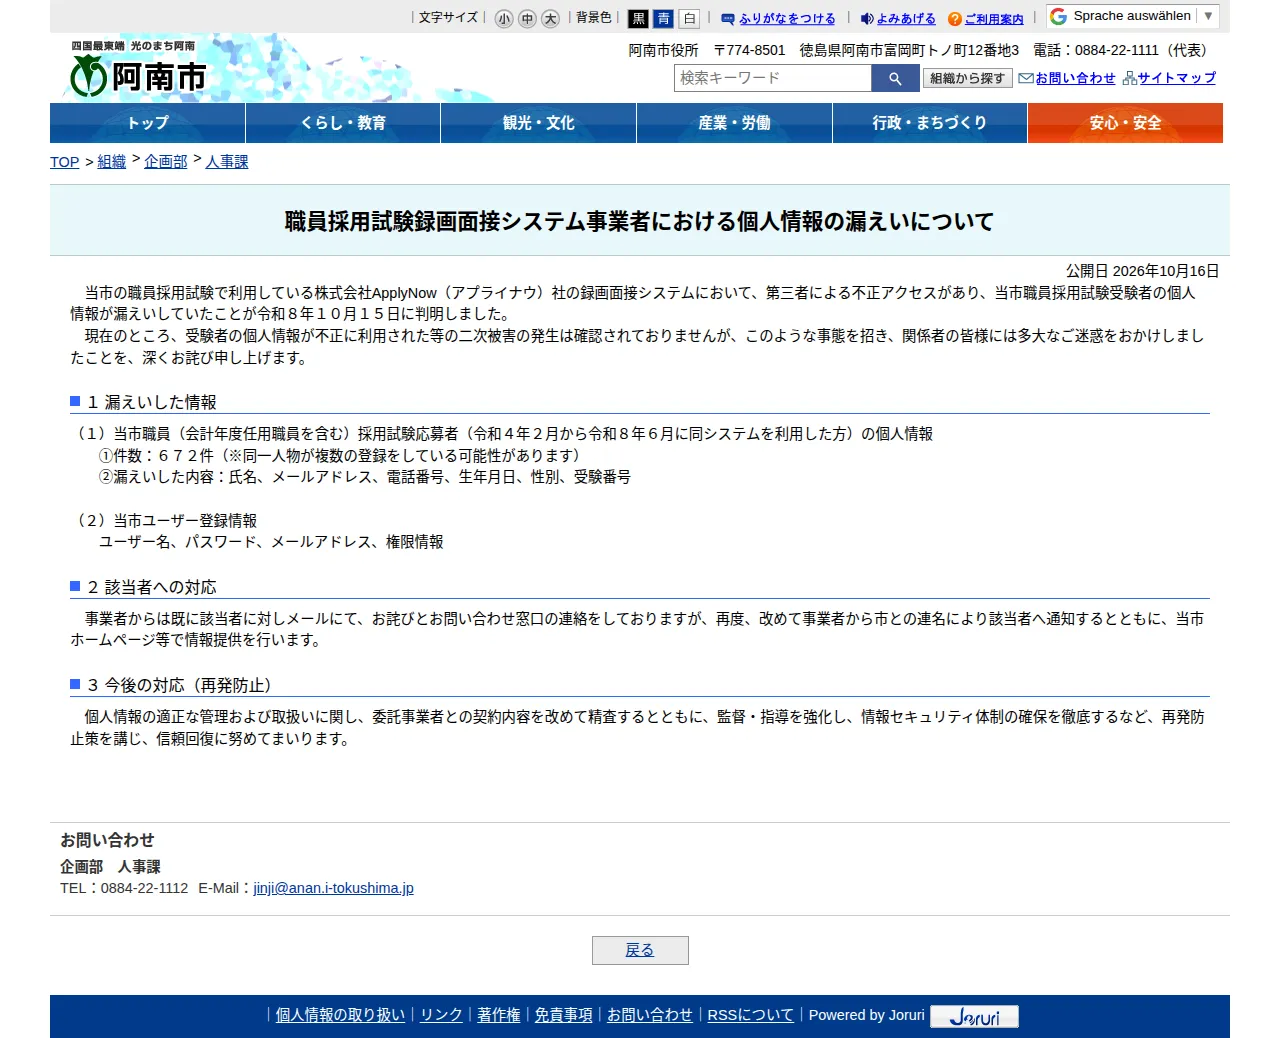This screenshot has width=1280, height=1038.
Task: Switch background color to blue (青)
Action: (663, 19)
